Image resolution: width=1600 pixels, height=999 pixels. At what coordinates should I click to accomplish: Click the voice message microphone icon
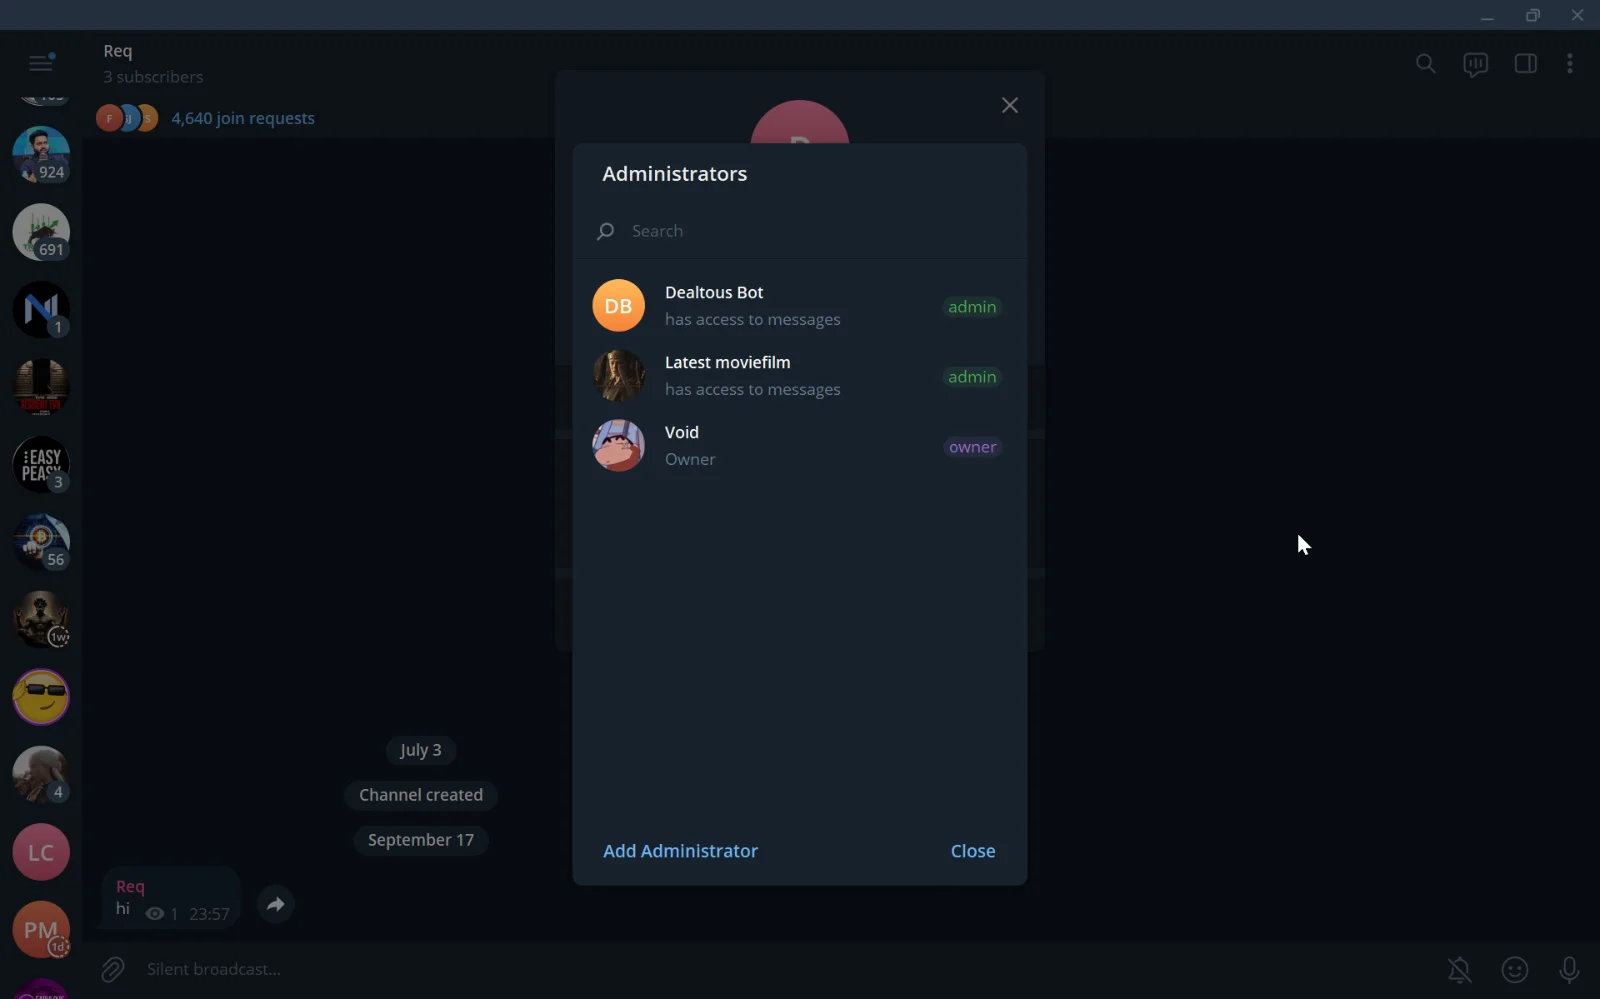click(1569, 969)
